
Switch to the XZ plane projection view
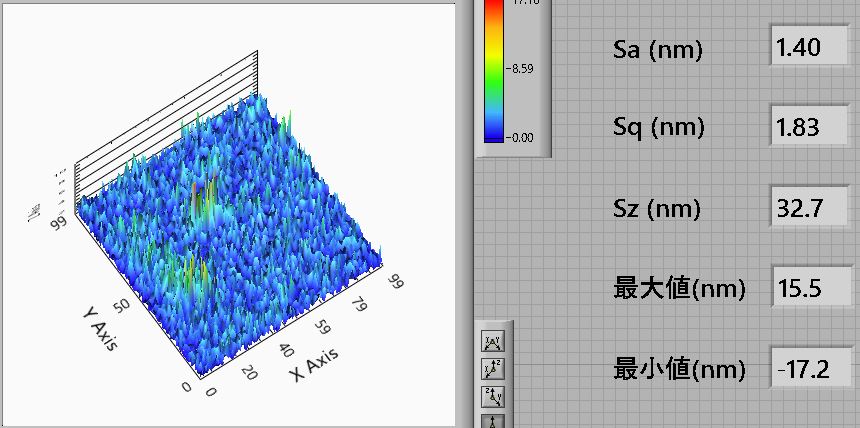pyautogui.click(x=493, y=370)
